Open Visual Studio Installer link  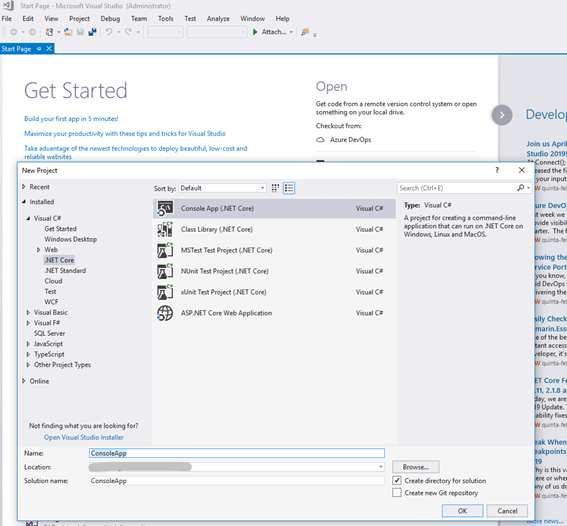pyautogui.click(x=84, y=437)
